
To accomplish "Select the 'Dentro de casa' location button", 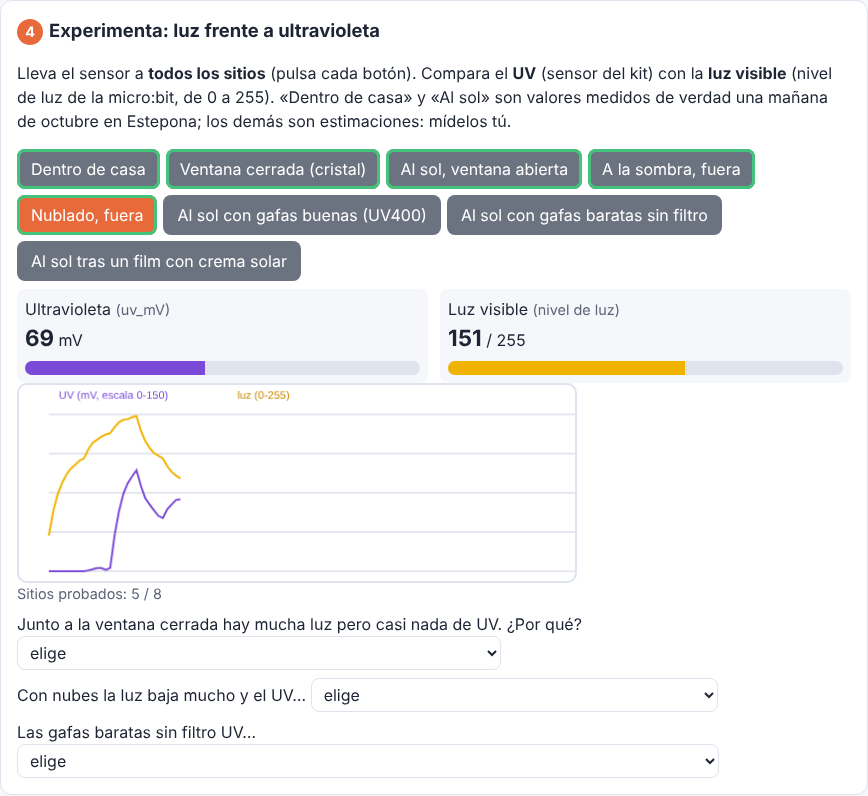I will [88, 169].
